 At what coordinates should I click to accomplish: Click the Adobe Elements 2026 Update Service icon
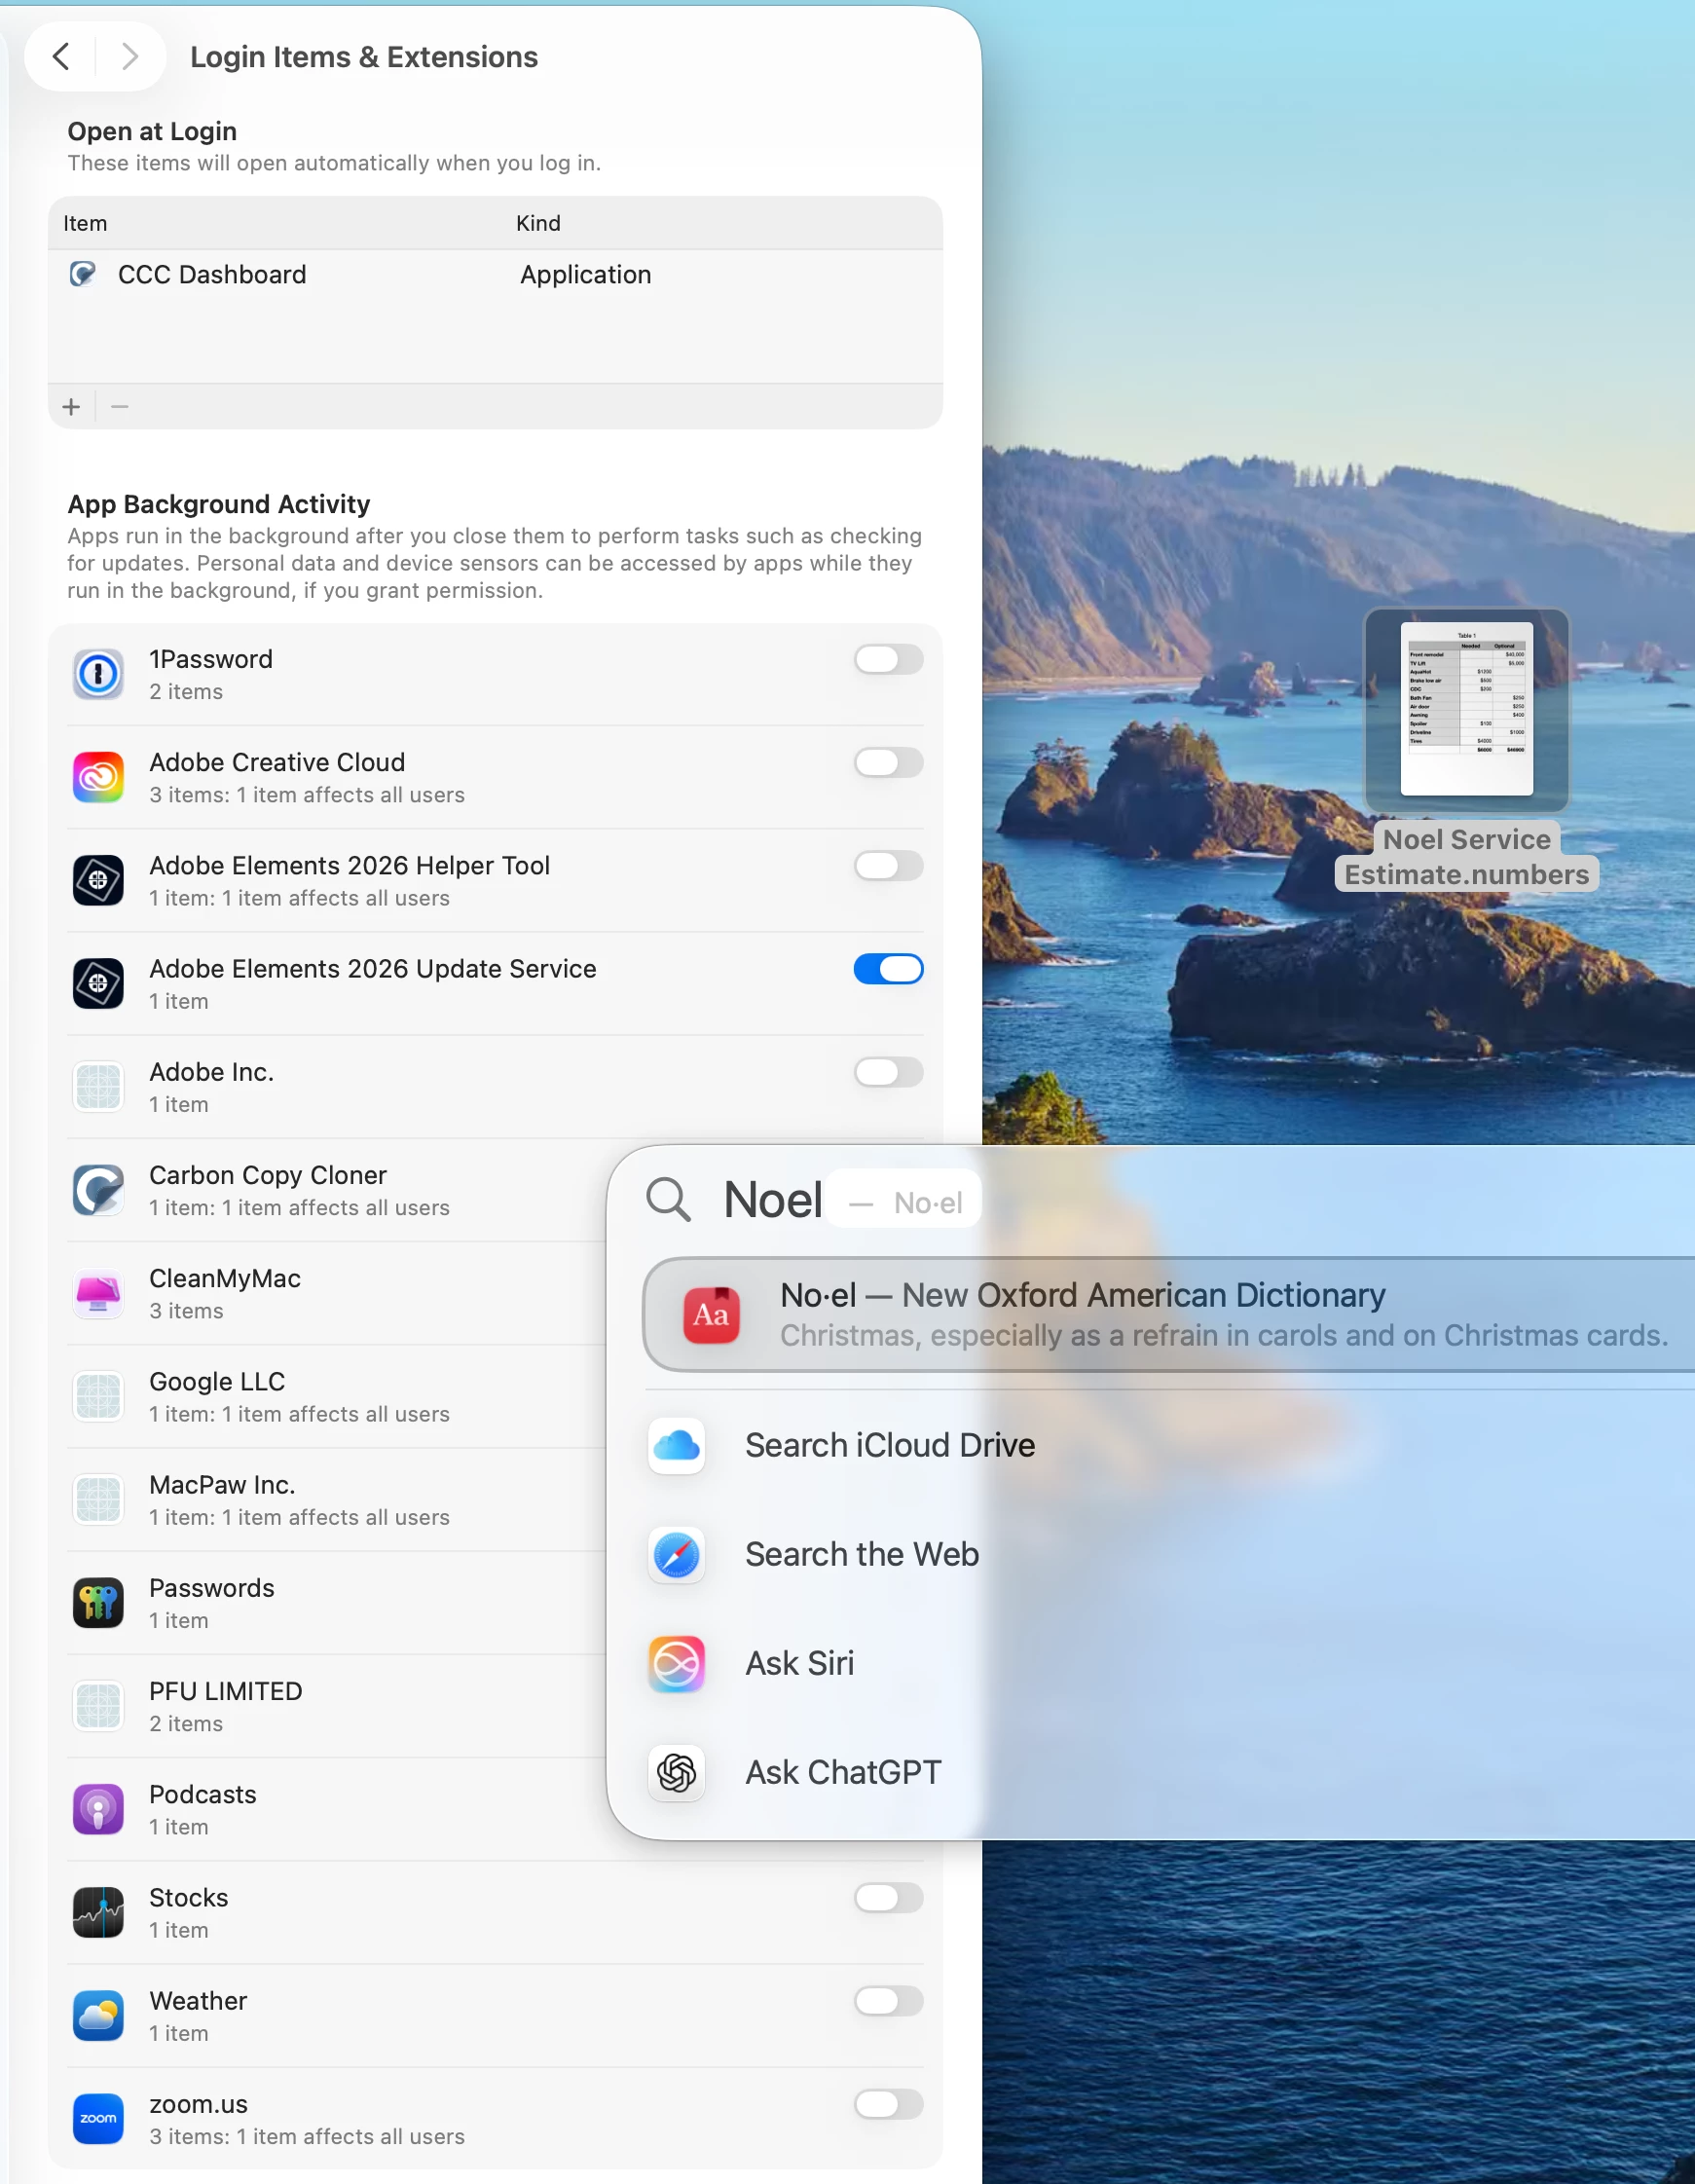98,983
